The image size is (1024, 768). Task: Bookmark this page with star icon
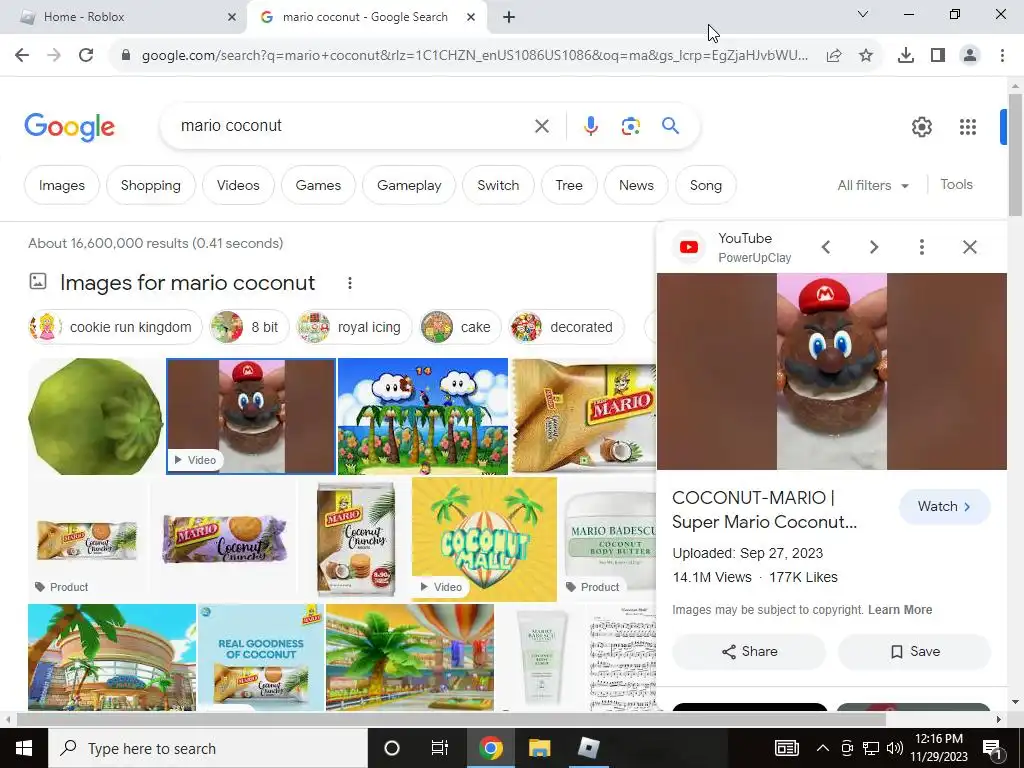point(866,56)
